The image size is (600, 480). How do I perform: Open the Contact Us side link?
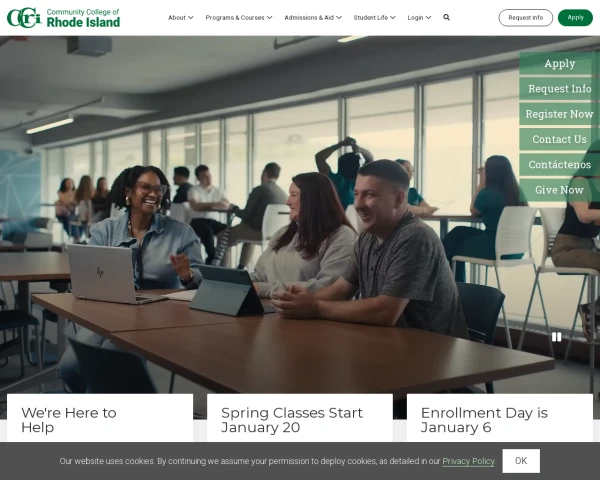click(559, 139)
